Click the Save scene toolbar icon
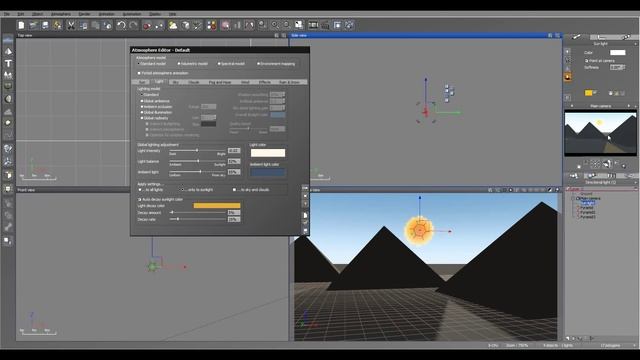This screenshot has height=360, width=640. coord(45,25)
